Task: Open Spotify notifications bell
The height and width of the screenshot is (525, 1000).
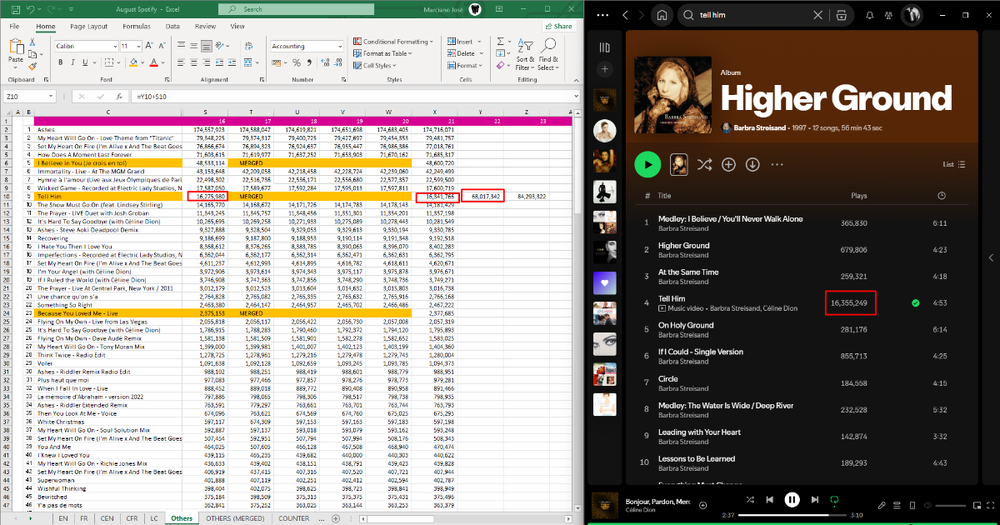Action: pyautogui.click(x=869, y=15)
